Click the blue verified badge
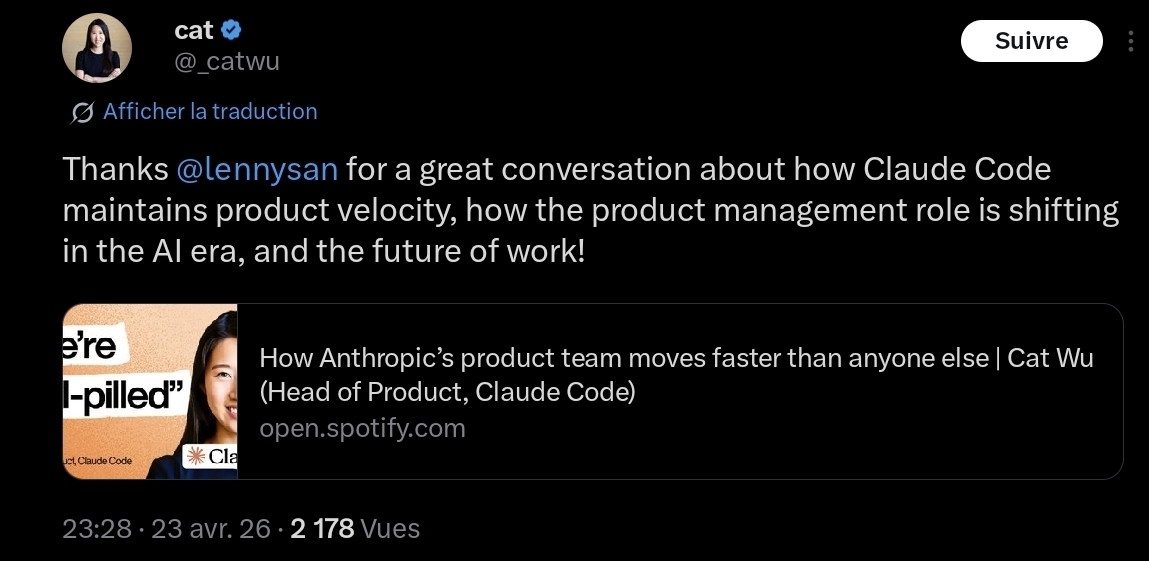 click(231, 30)
